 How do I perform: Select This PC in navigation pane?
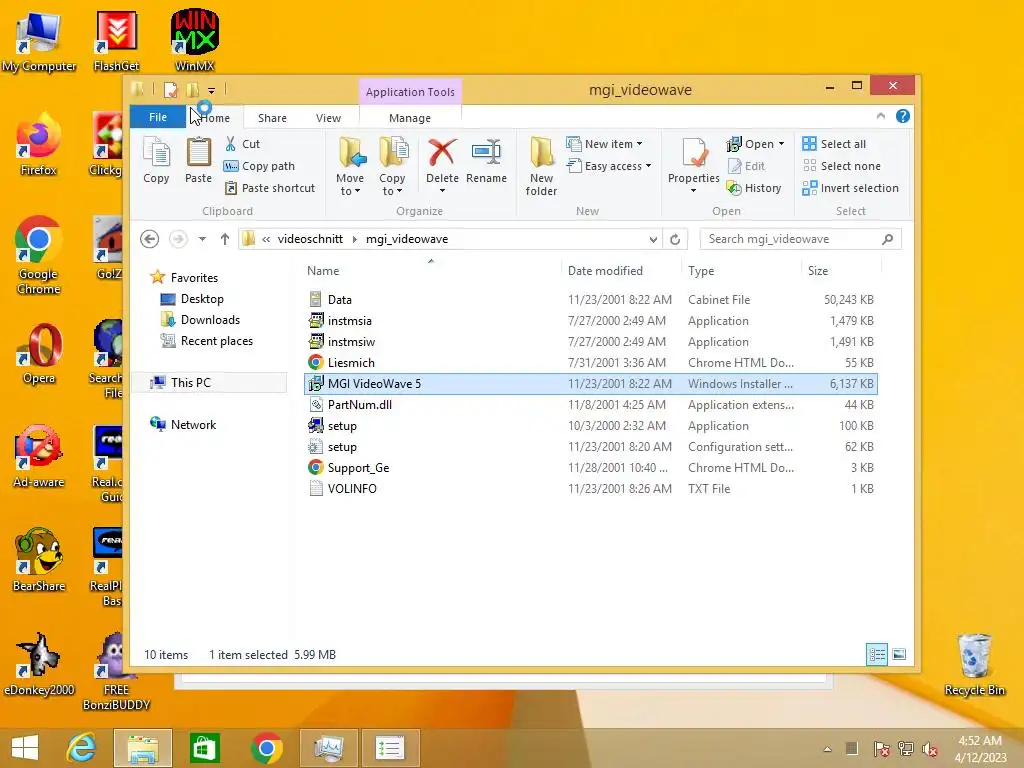point(210,383)
